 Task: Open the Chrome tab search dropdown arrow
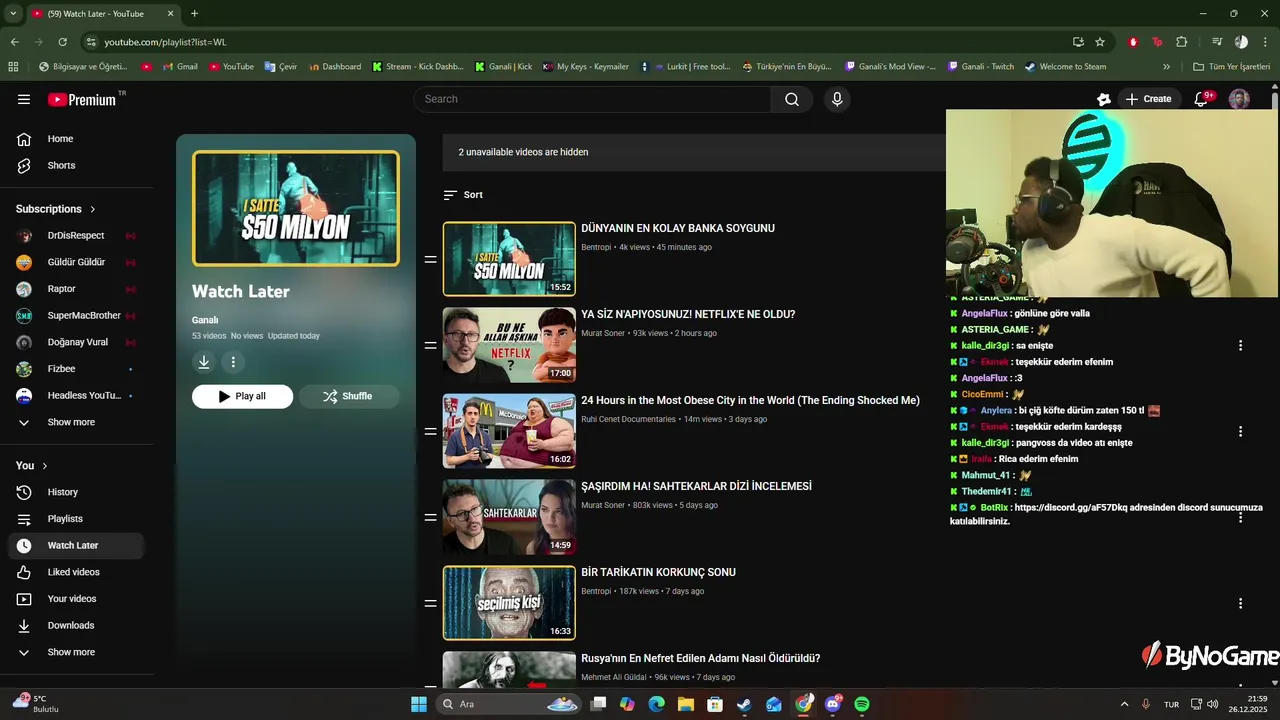[x=13, y=14]
